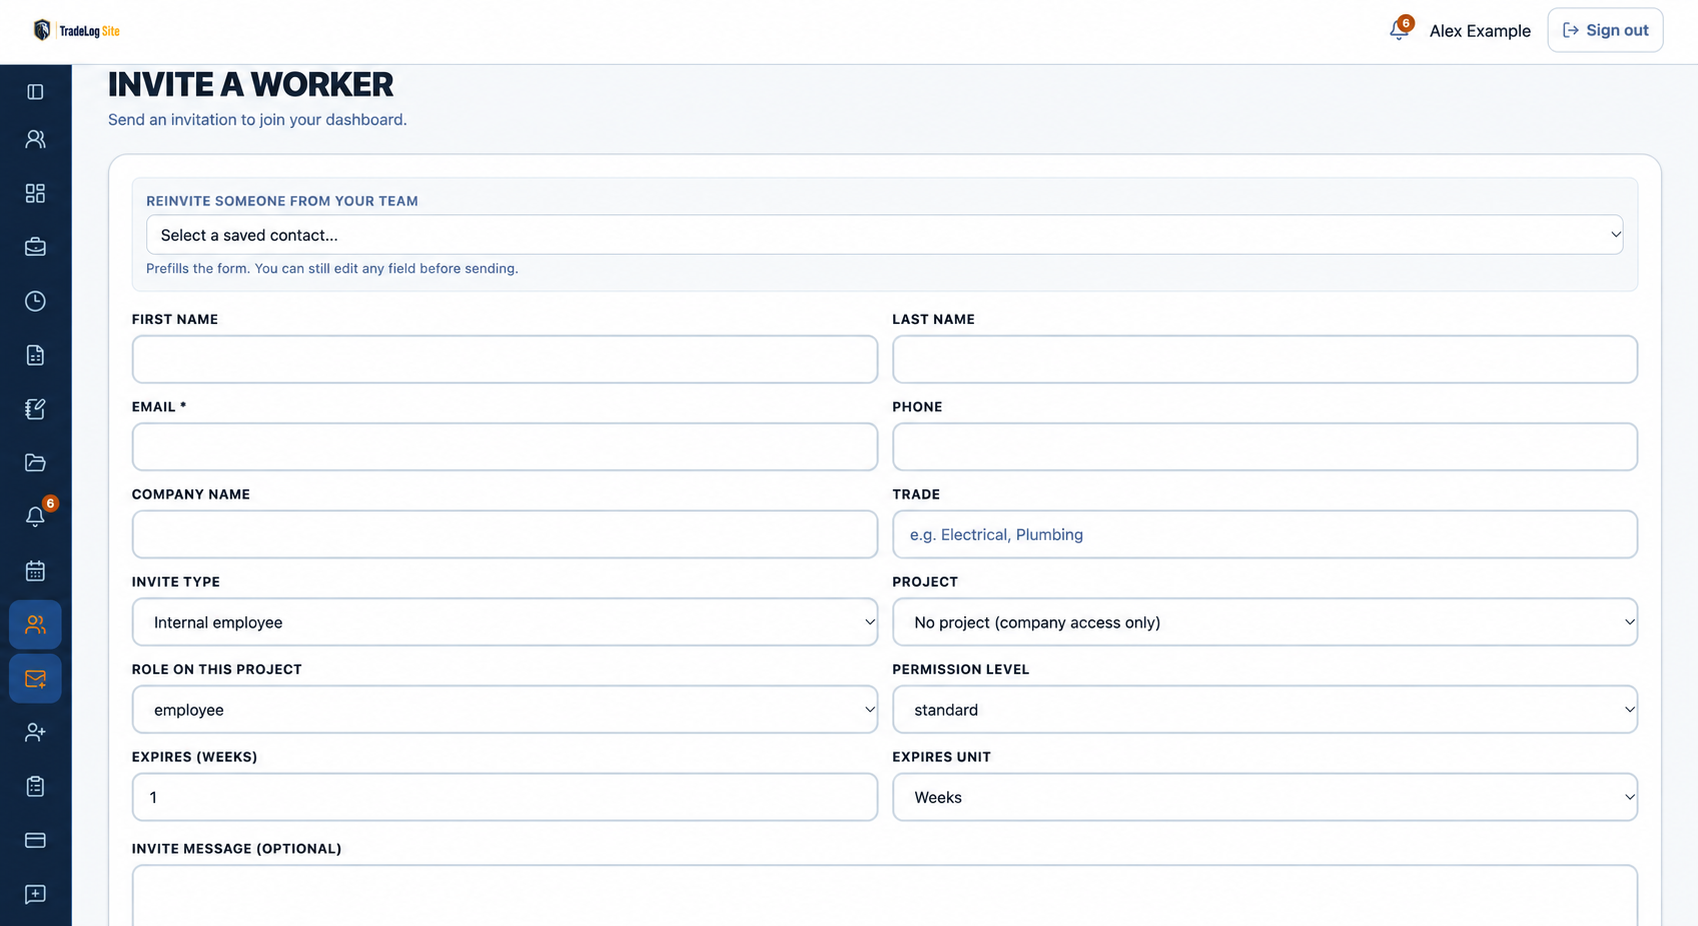Click the Sign out button
1698x926 pixels.
pyautogui.click(x=1605, y=30)
